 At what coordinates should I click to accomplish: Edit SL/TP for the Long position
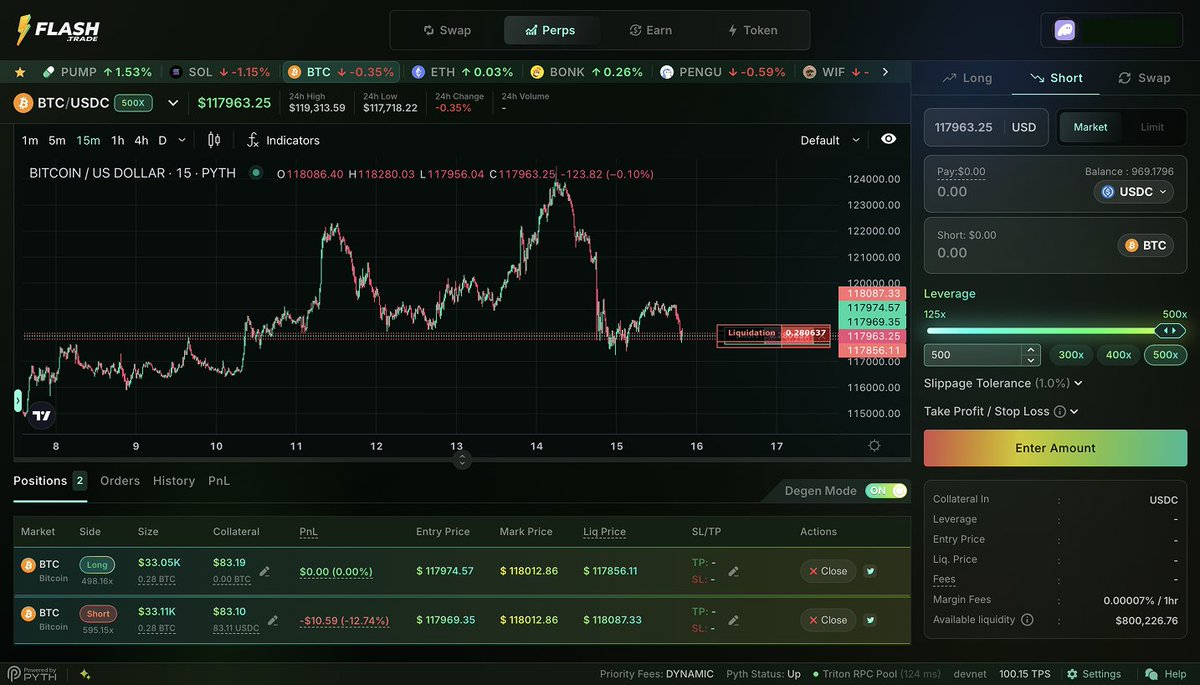click(734, 571)
